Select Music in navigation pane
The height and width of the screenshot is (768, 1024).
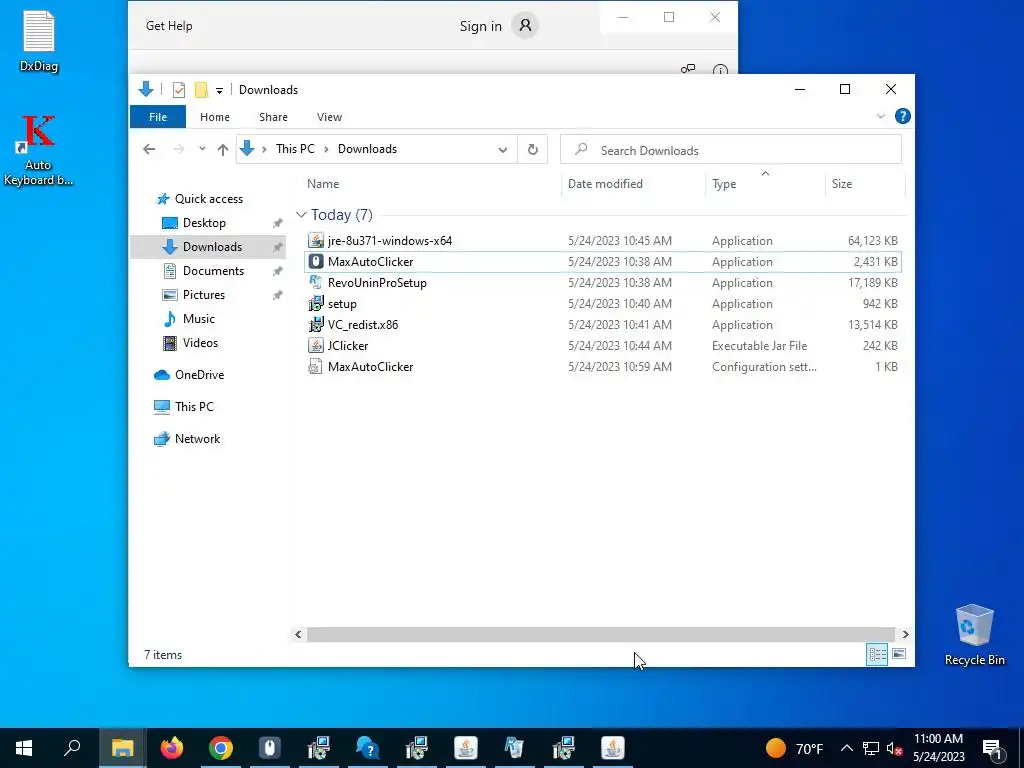click(199, 319)
